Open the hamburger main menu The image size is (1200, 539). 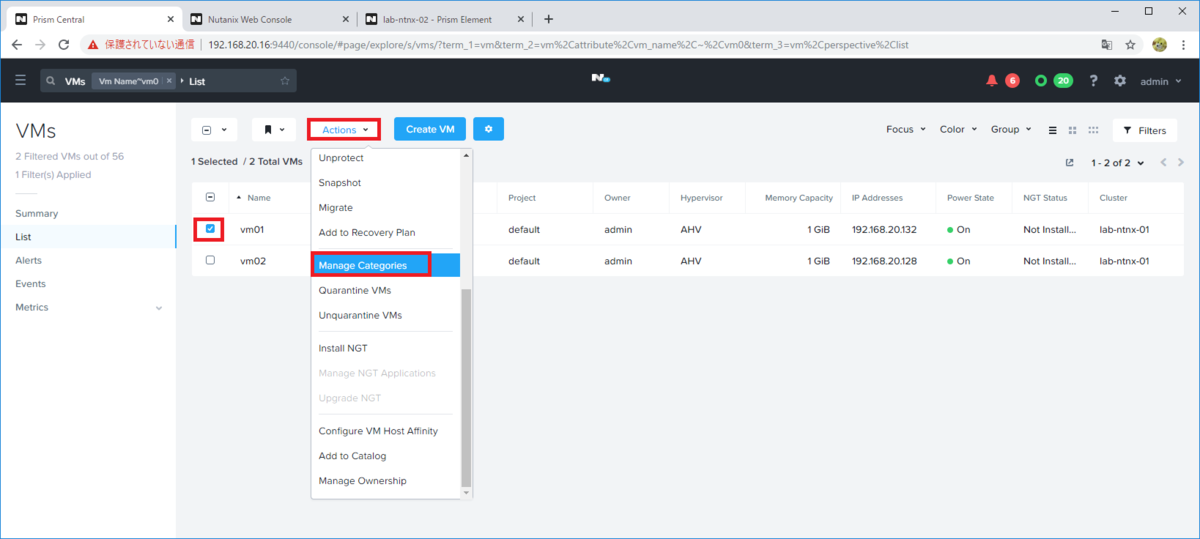pos(20,81)
